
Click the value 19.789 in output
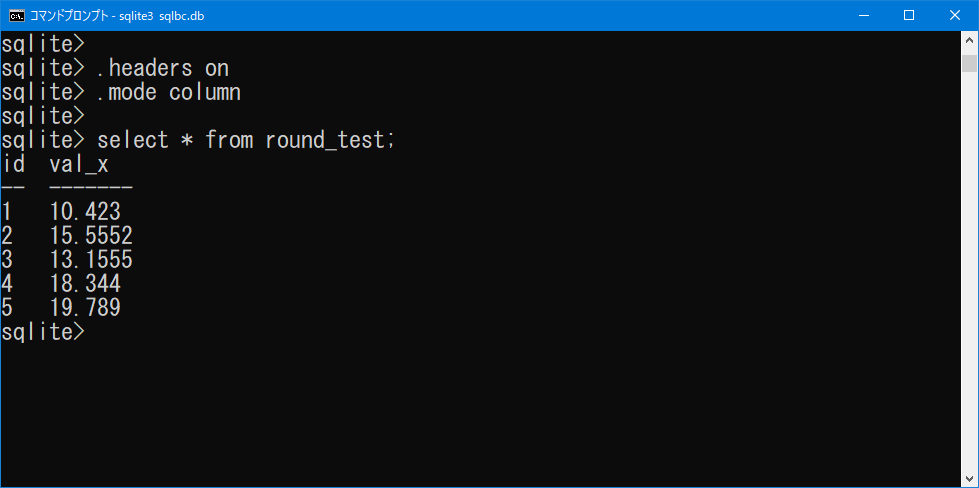pos(85,308)
